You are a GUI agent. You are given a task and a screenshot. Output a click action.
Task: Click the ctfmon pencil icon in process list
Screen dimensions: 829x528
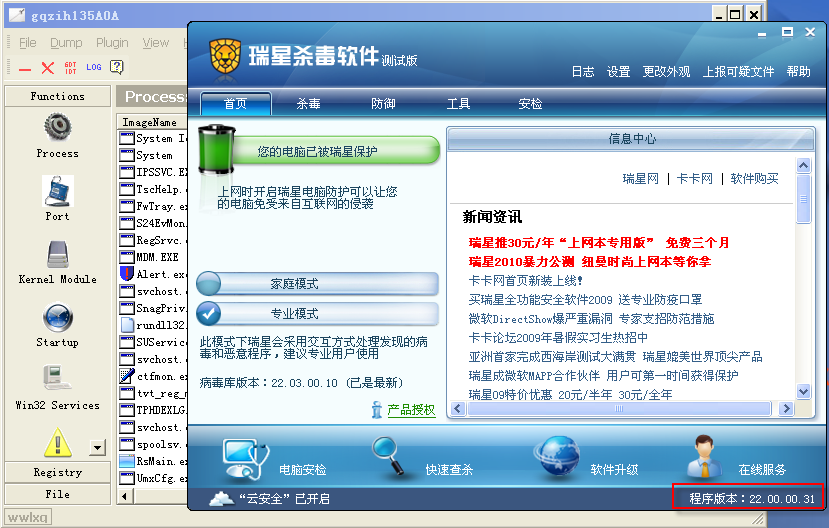(x=126, y=376)
